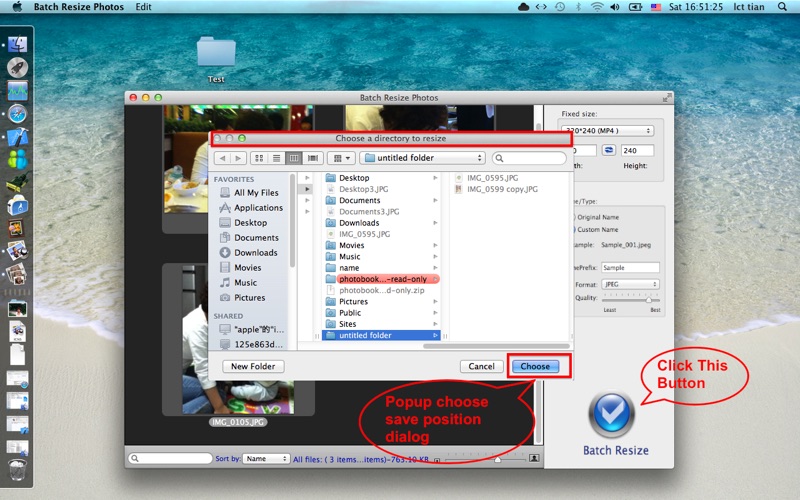Click the main window search field
This screenshot has height=500, width=800.
pyautogui.click(x=170, y=459)
